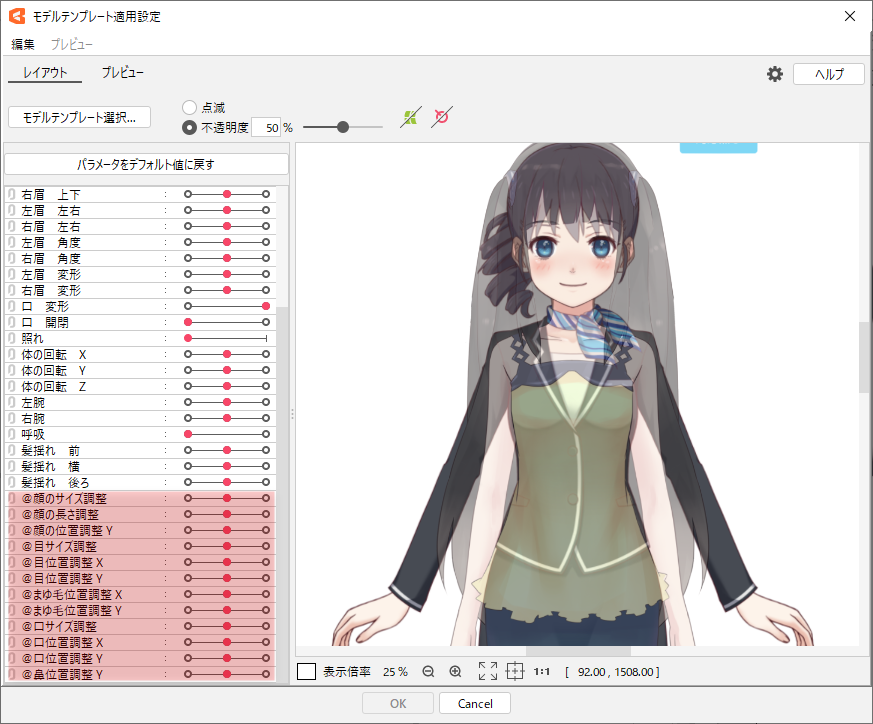Click the 25 % zoom value
This screenshot has width=873, height=724.
coord(395,672)
